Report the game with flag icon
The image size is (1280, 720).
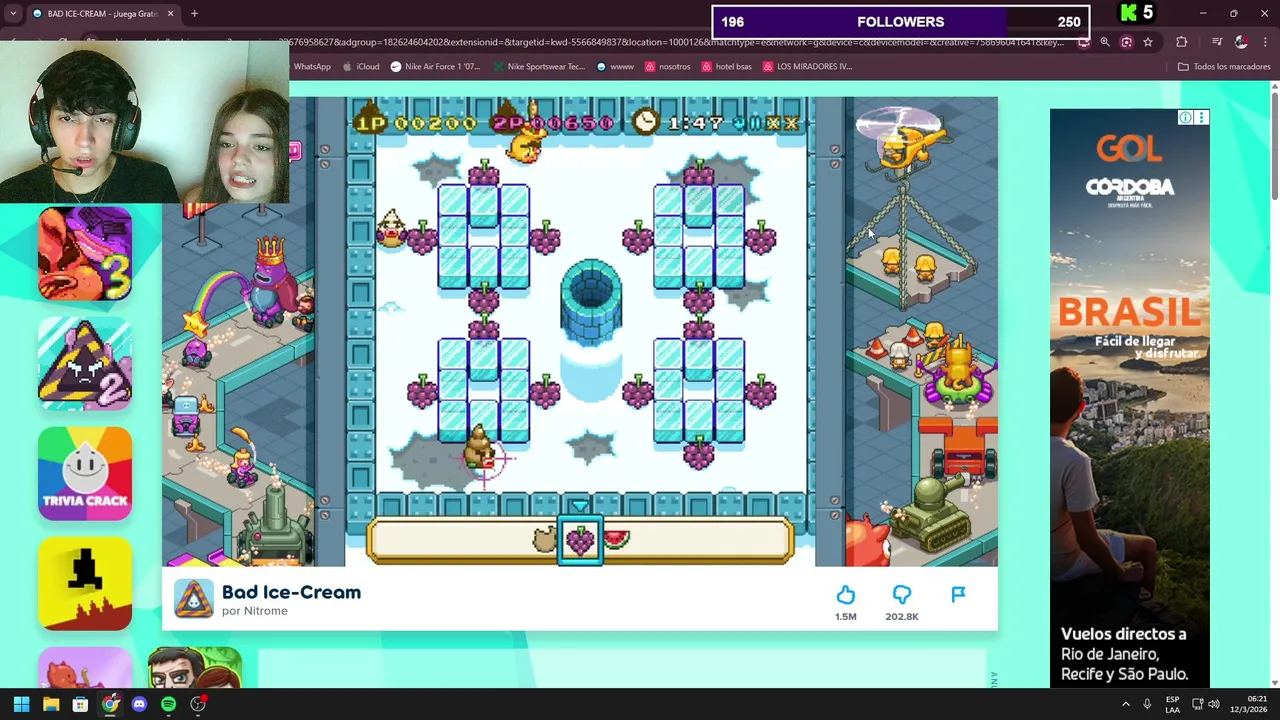(958, 595)
